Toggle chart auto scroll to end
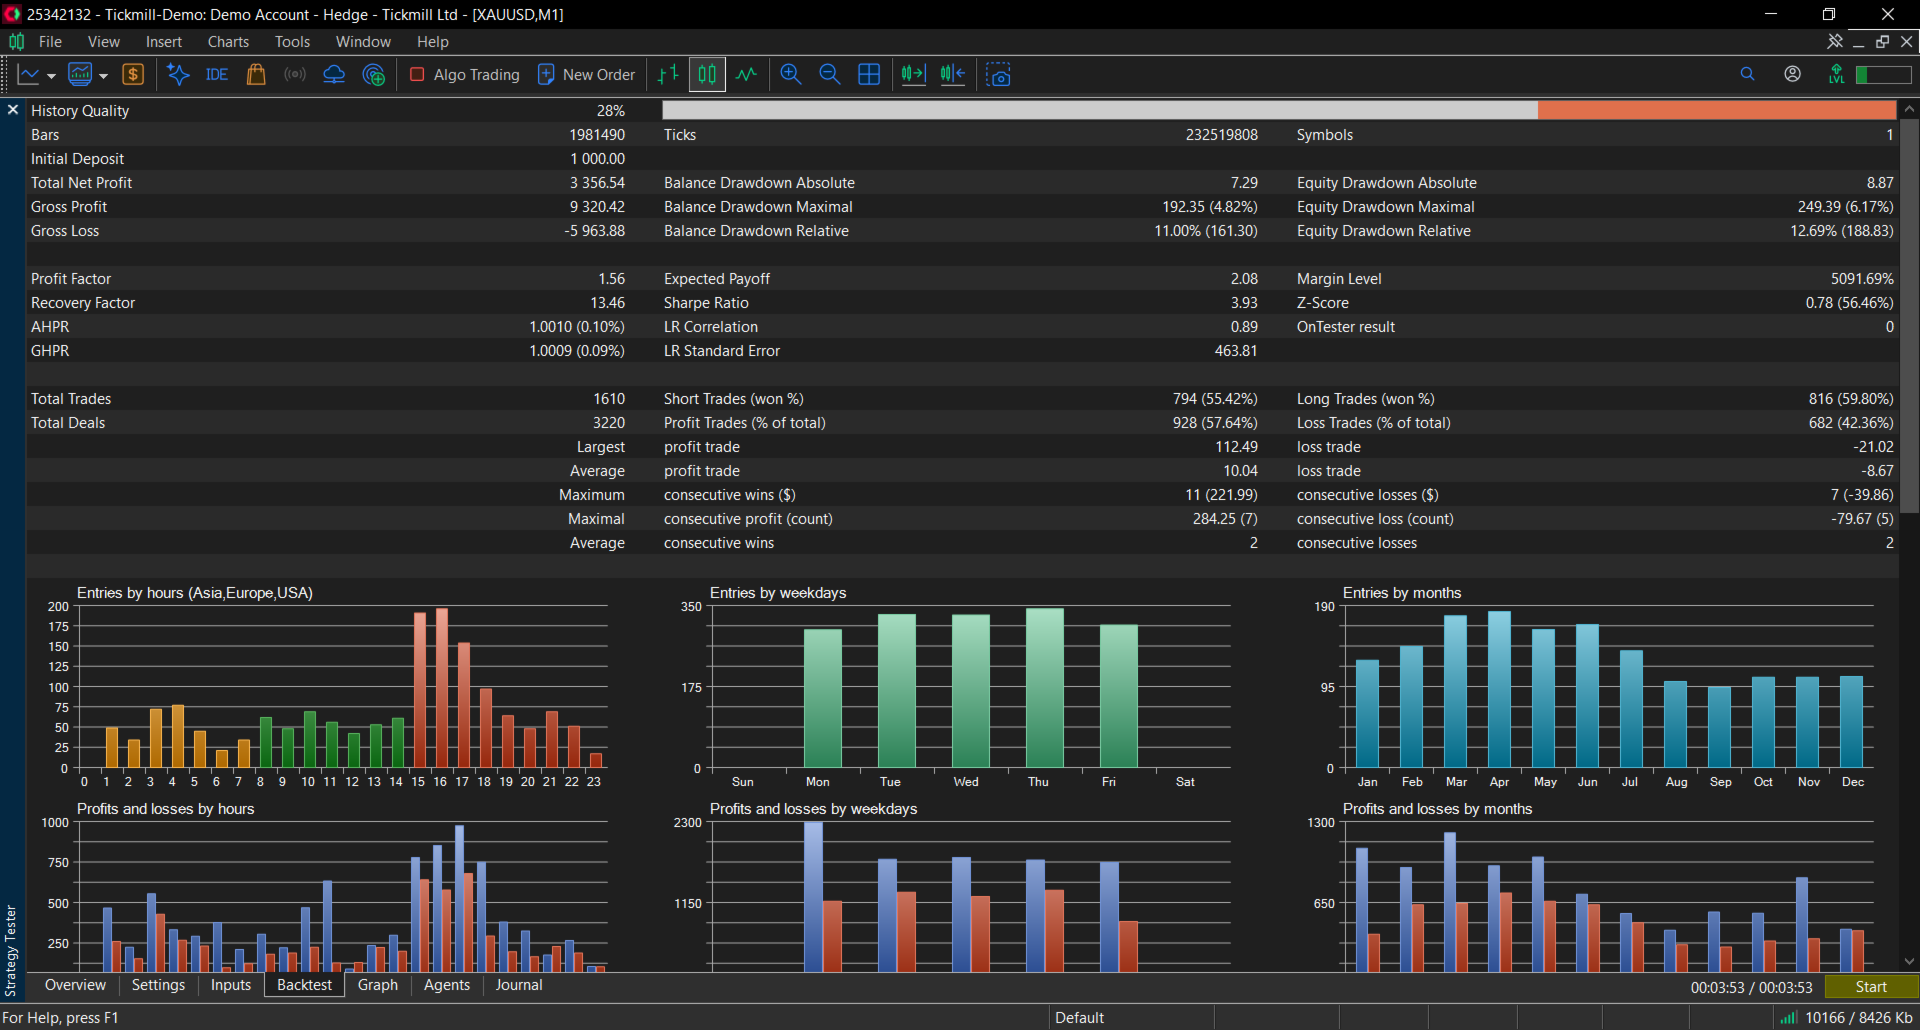Viewport: 1920px width, 1030px height. [x=913, y=75]
